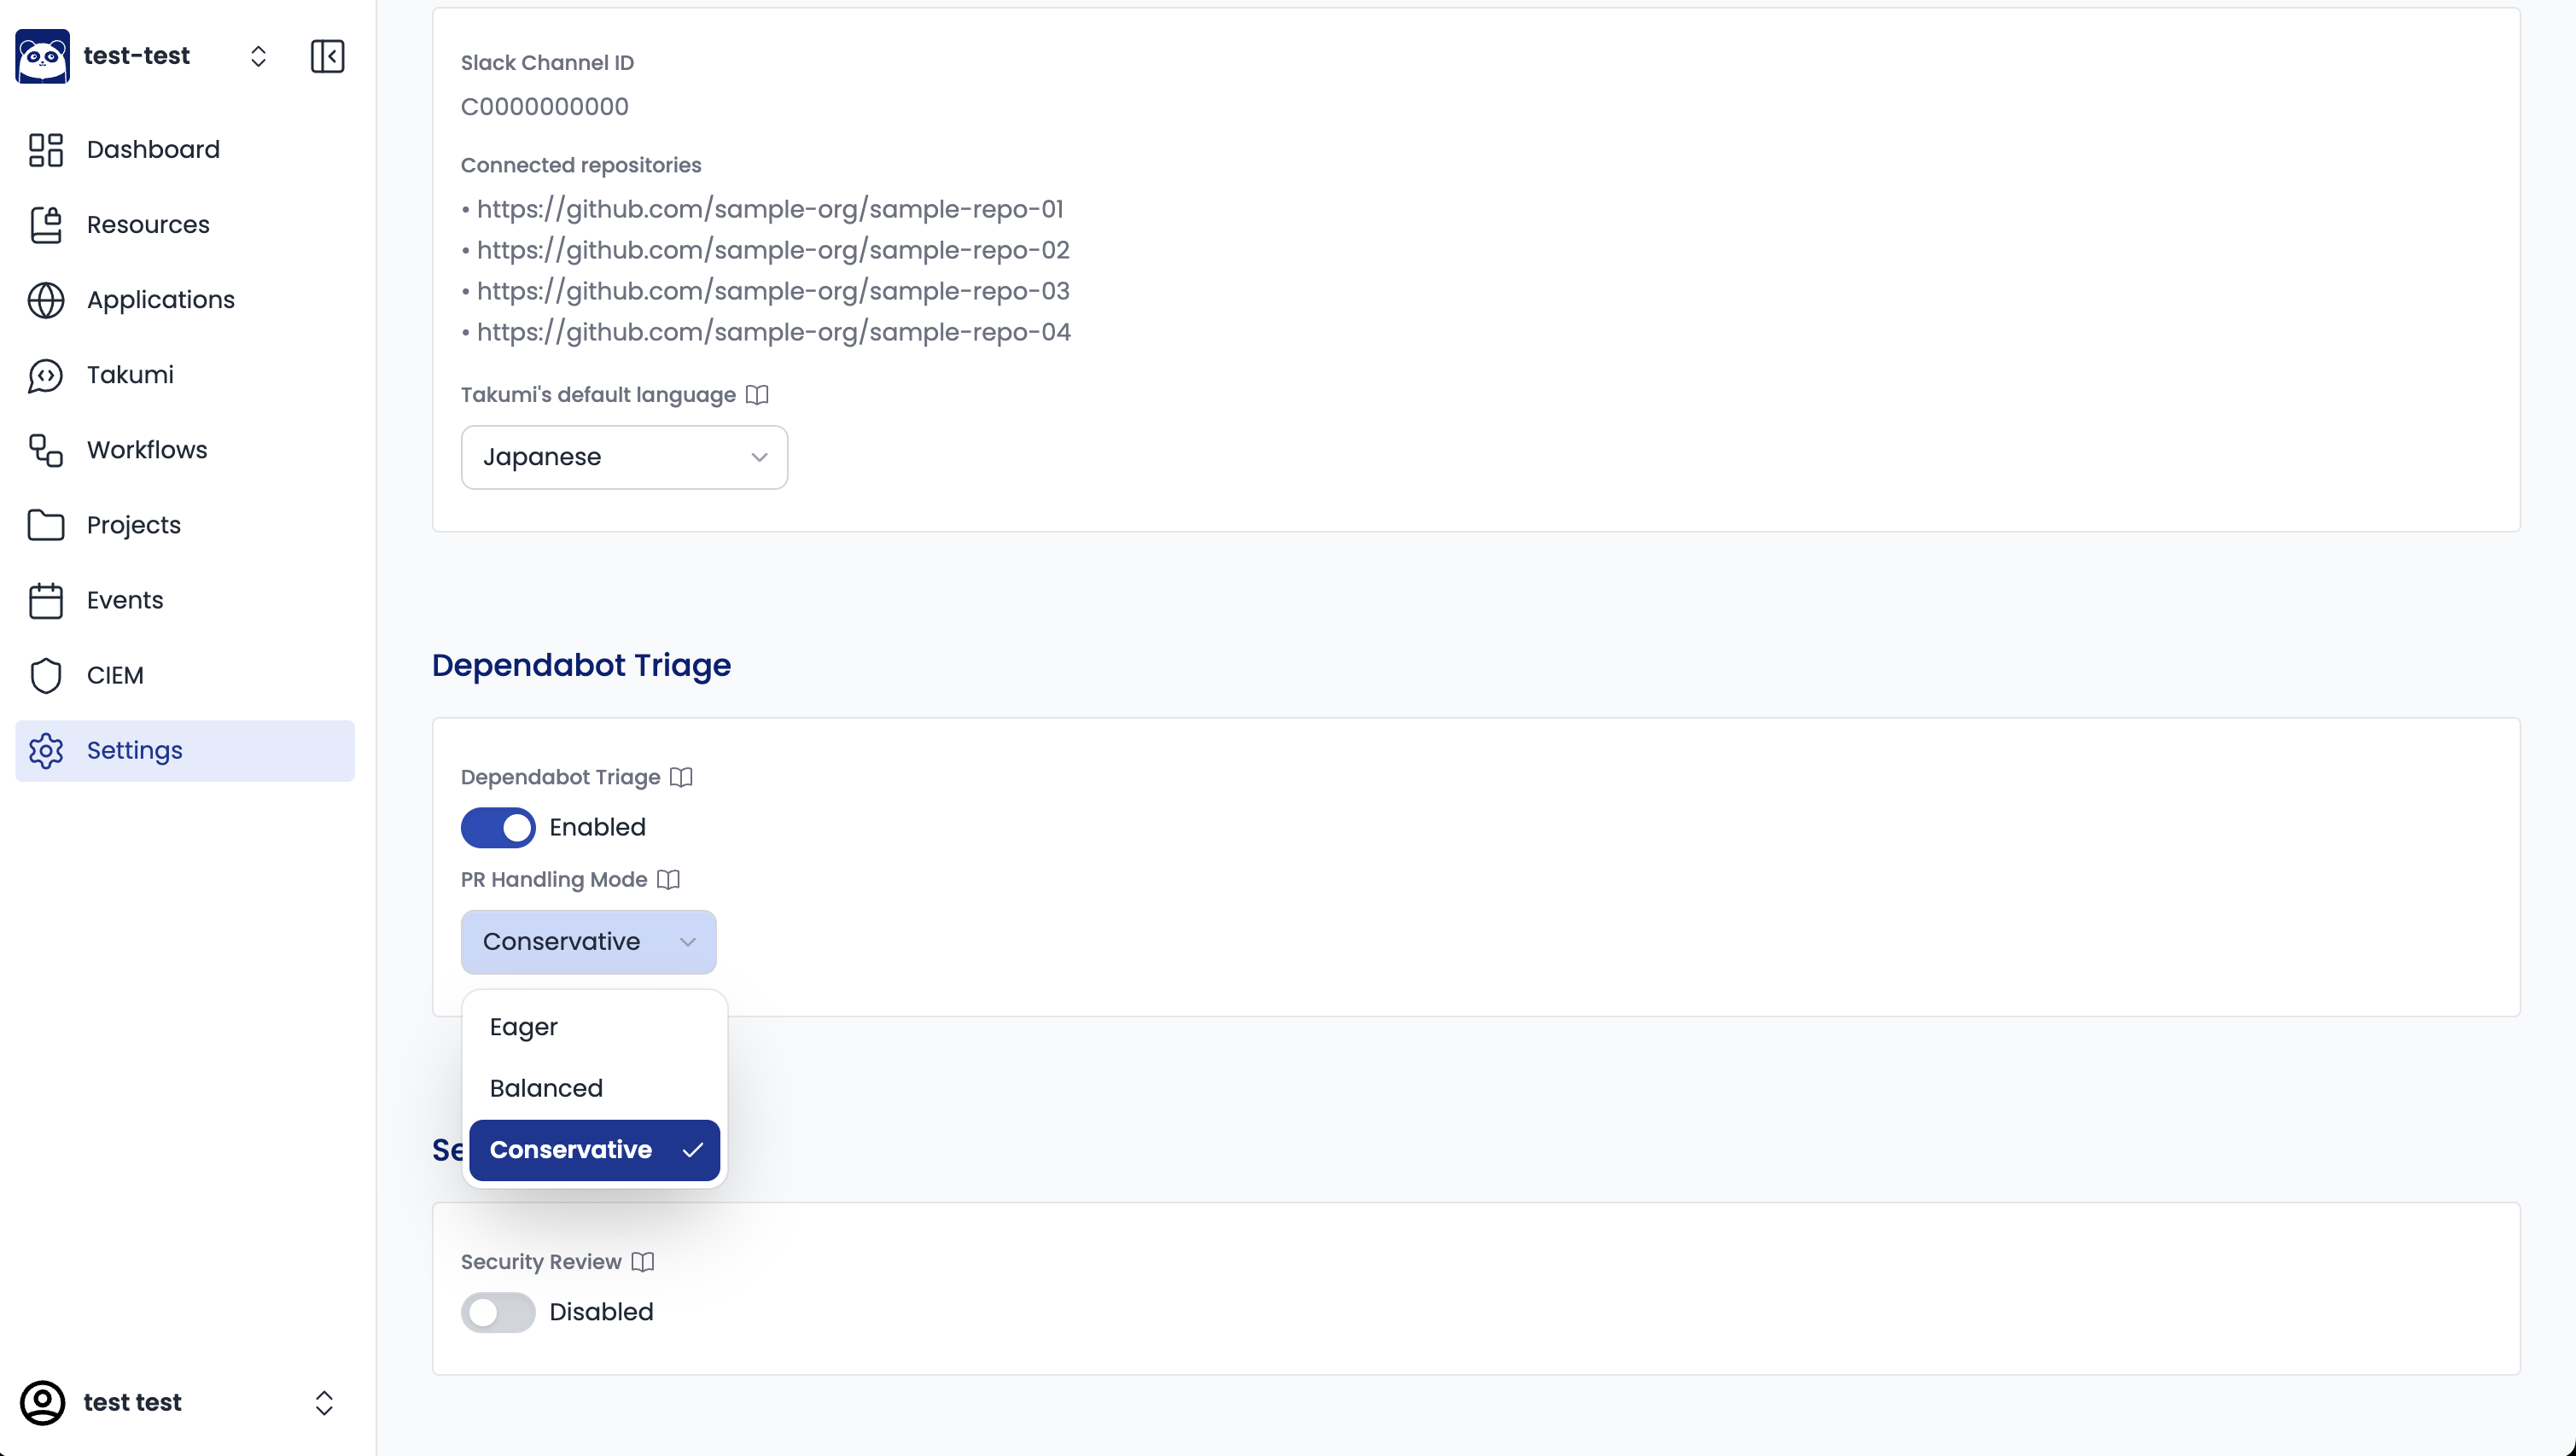The height and width of the screenshot is (1456, 2576).
Task: Enable the Security Review toggle
Action: coord(498,1312)
